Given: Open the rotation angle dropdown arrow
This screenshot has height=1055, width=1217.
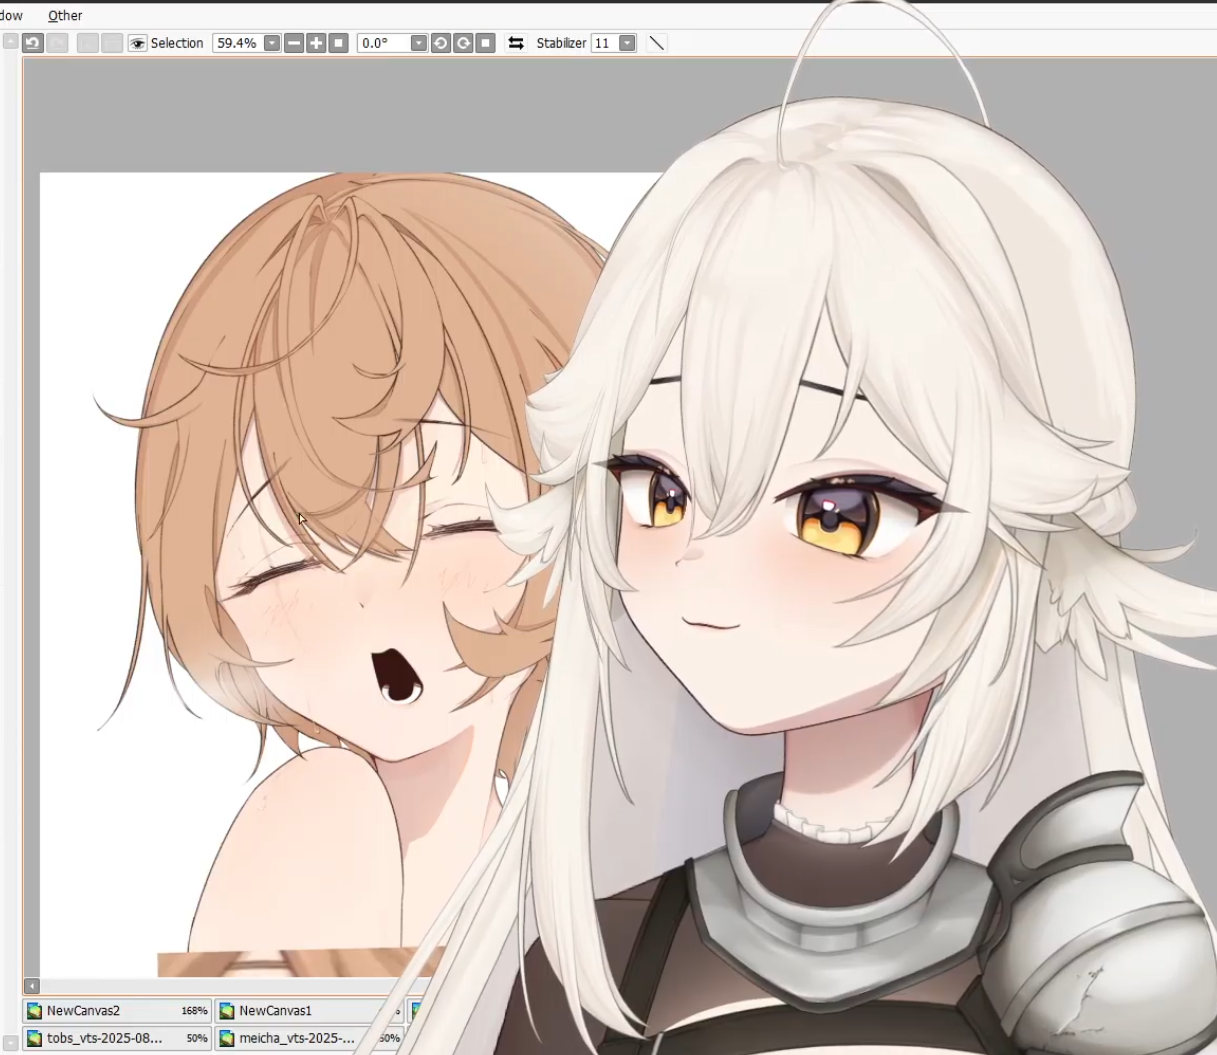Looking at the screenshot, I should click(419, 43).
